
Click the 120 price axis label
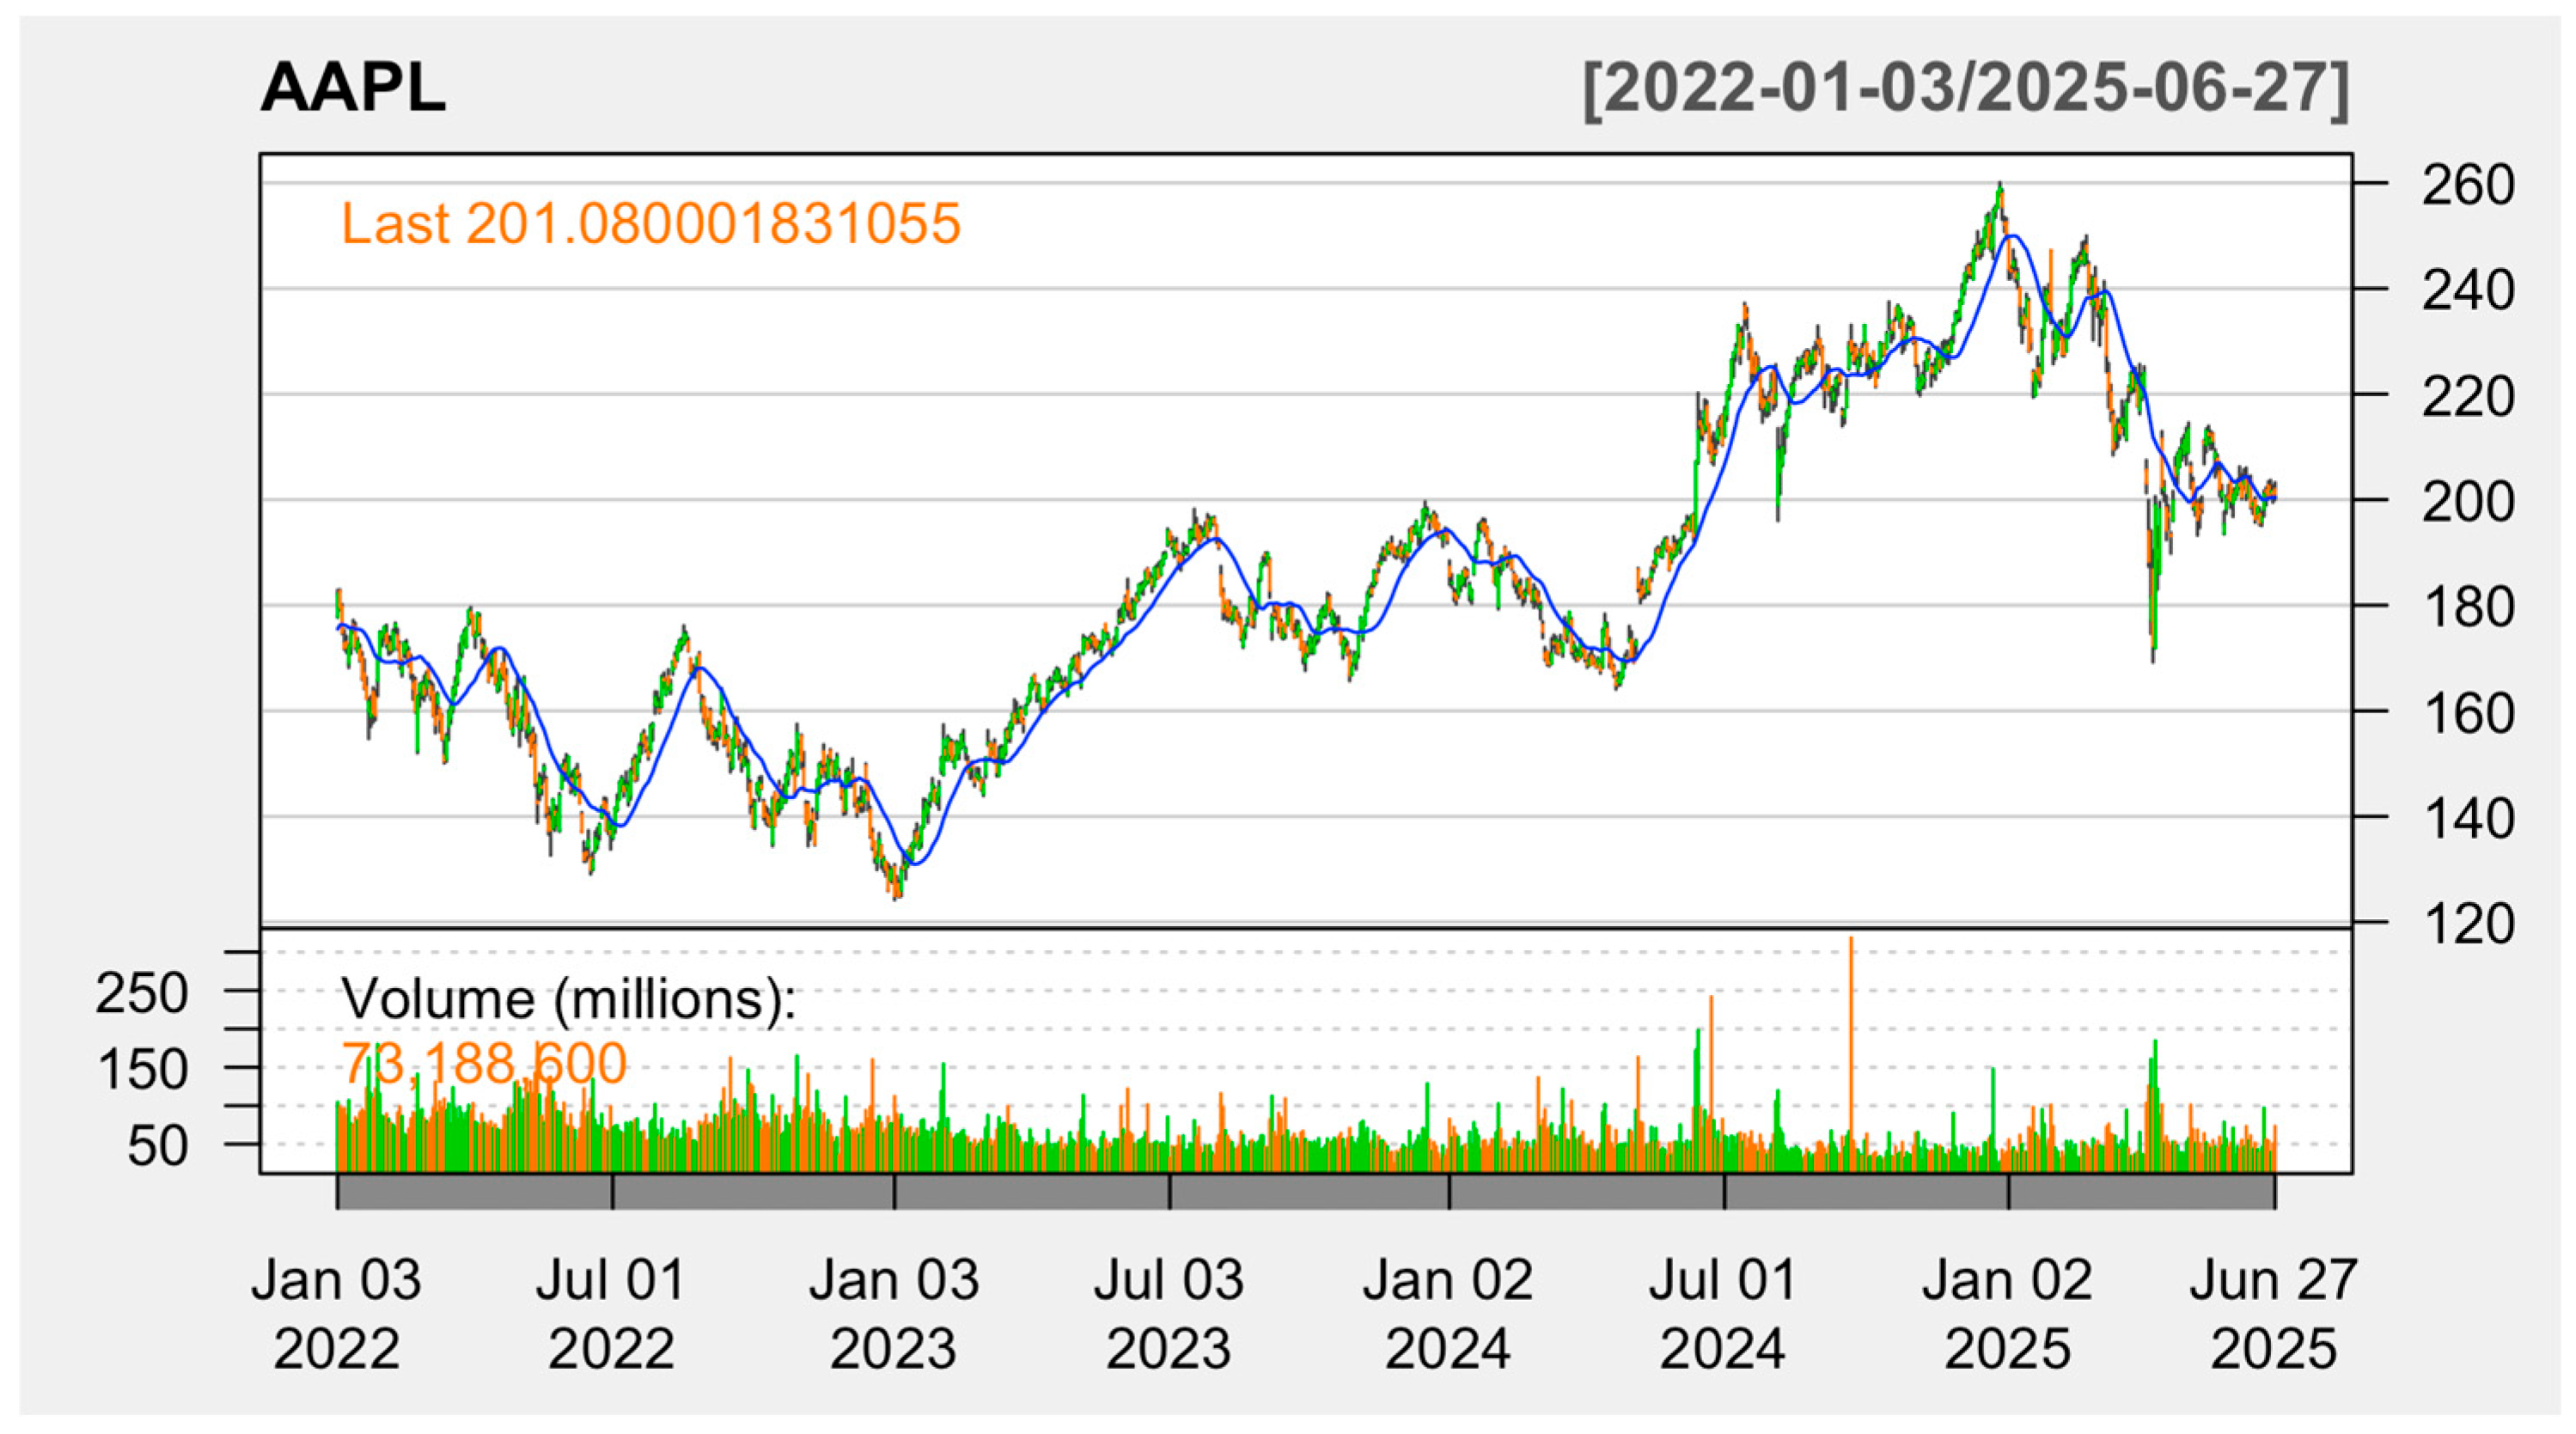(x=2467, y=925)
